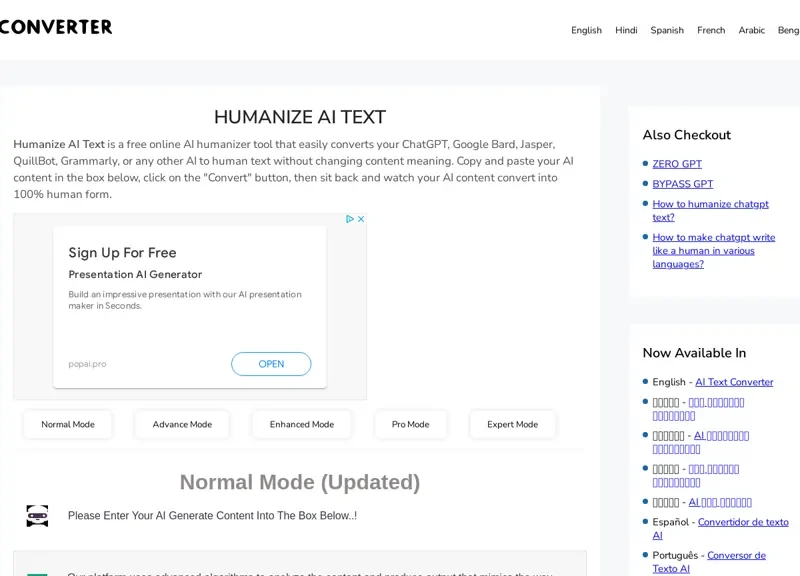The image size is (800, 576).
Task: Select English in the language bar
Action: [x=586, y=30]
